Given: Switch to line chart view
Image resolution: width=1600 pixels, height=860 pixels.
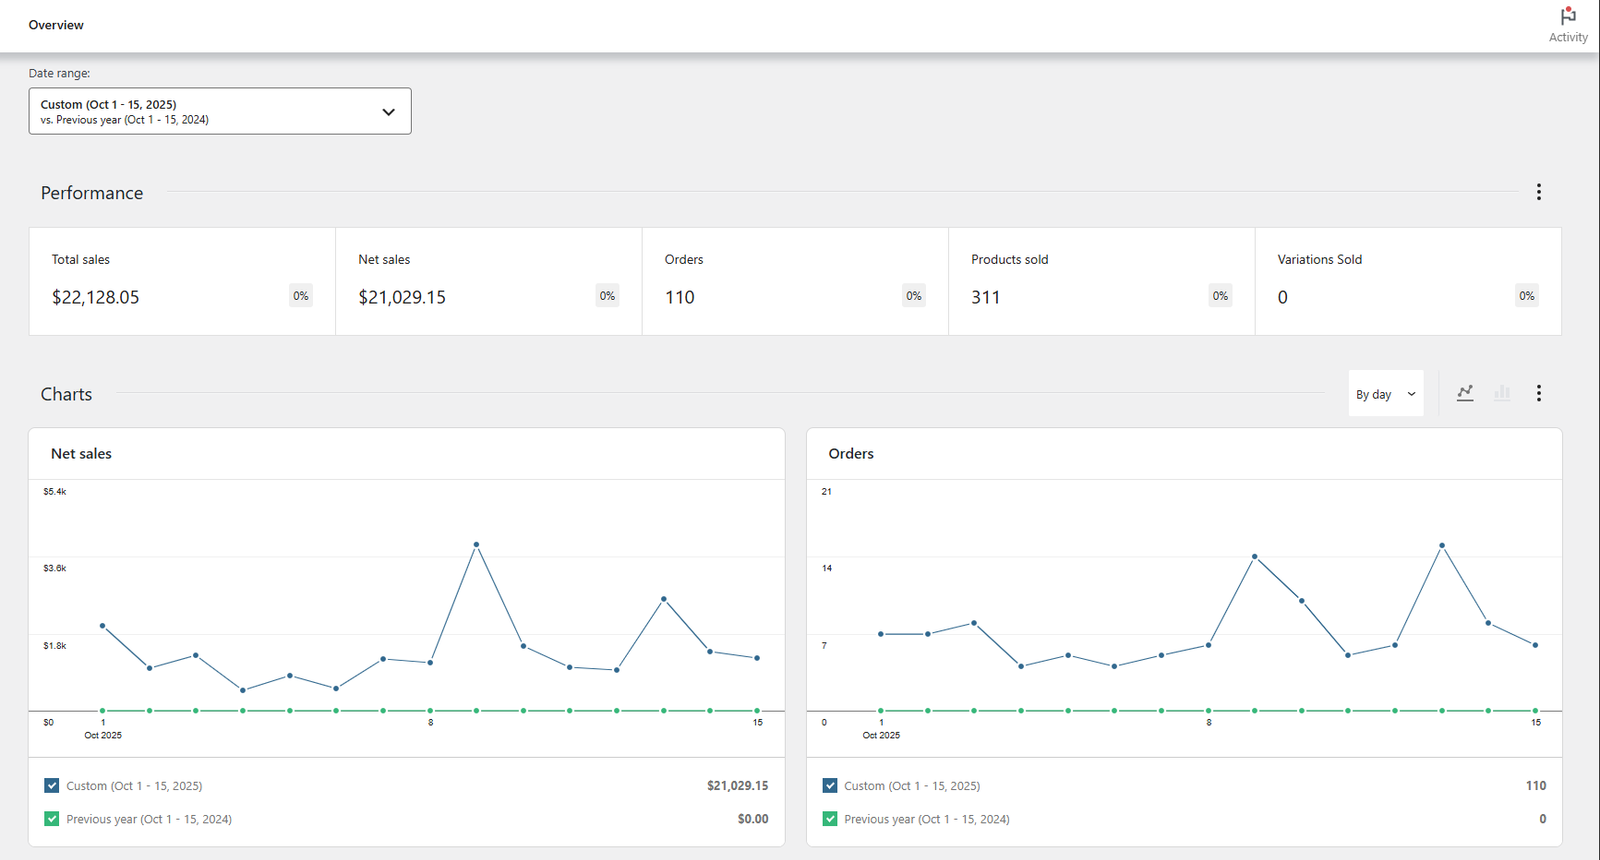Looking at the screenshot, I should [1465, 393].
